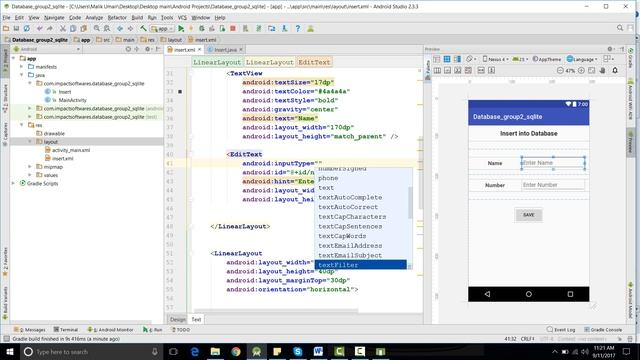The image size is (640, 360).
Task: Click the SAVE button in layout preview
Action: point(529,215)
